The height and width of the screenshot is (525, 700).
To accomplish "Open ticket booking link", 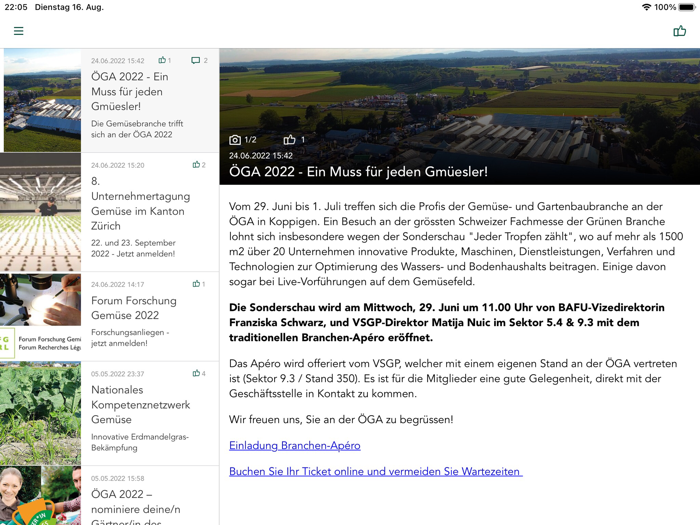I will [375, 471].
